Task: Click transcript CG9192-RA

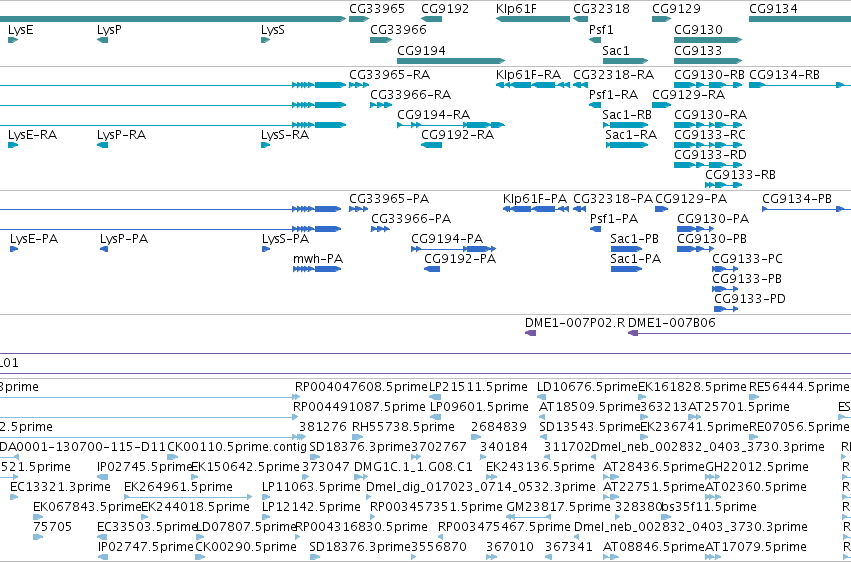Action: (x=458, y=135)
